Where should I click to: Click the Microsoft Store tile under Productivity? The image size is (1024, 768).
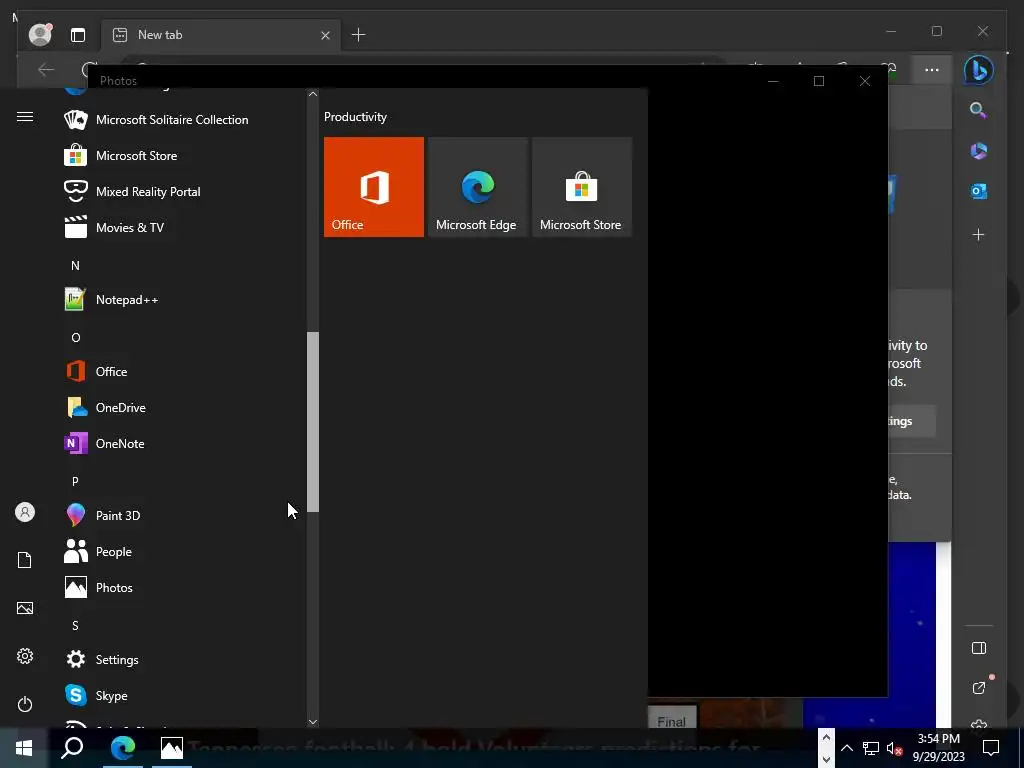(582, 187)
